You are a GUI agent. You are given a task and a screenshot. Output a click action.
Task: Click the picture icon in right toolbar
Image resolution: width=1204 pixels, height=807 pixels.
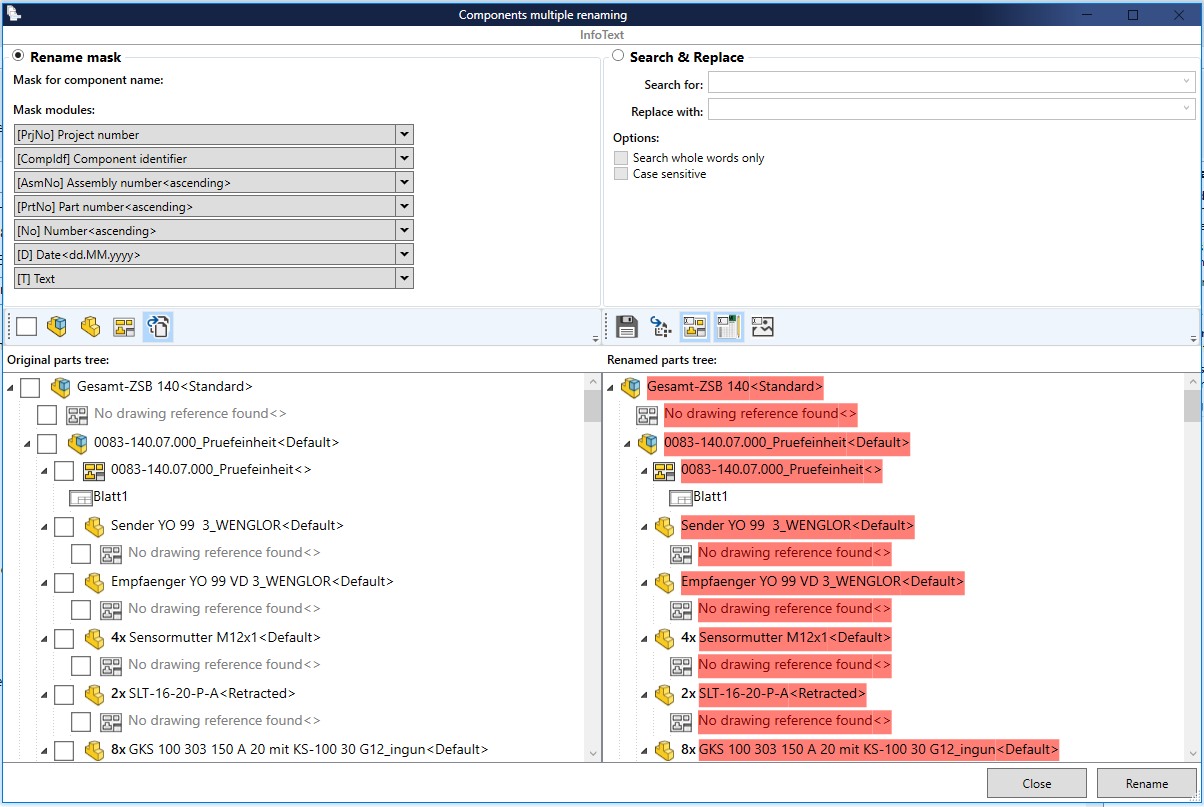pyautogui.click(x=763, y=326)
